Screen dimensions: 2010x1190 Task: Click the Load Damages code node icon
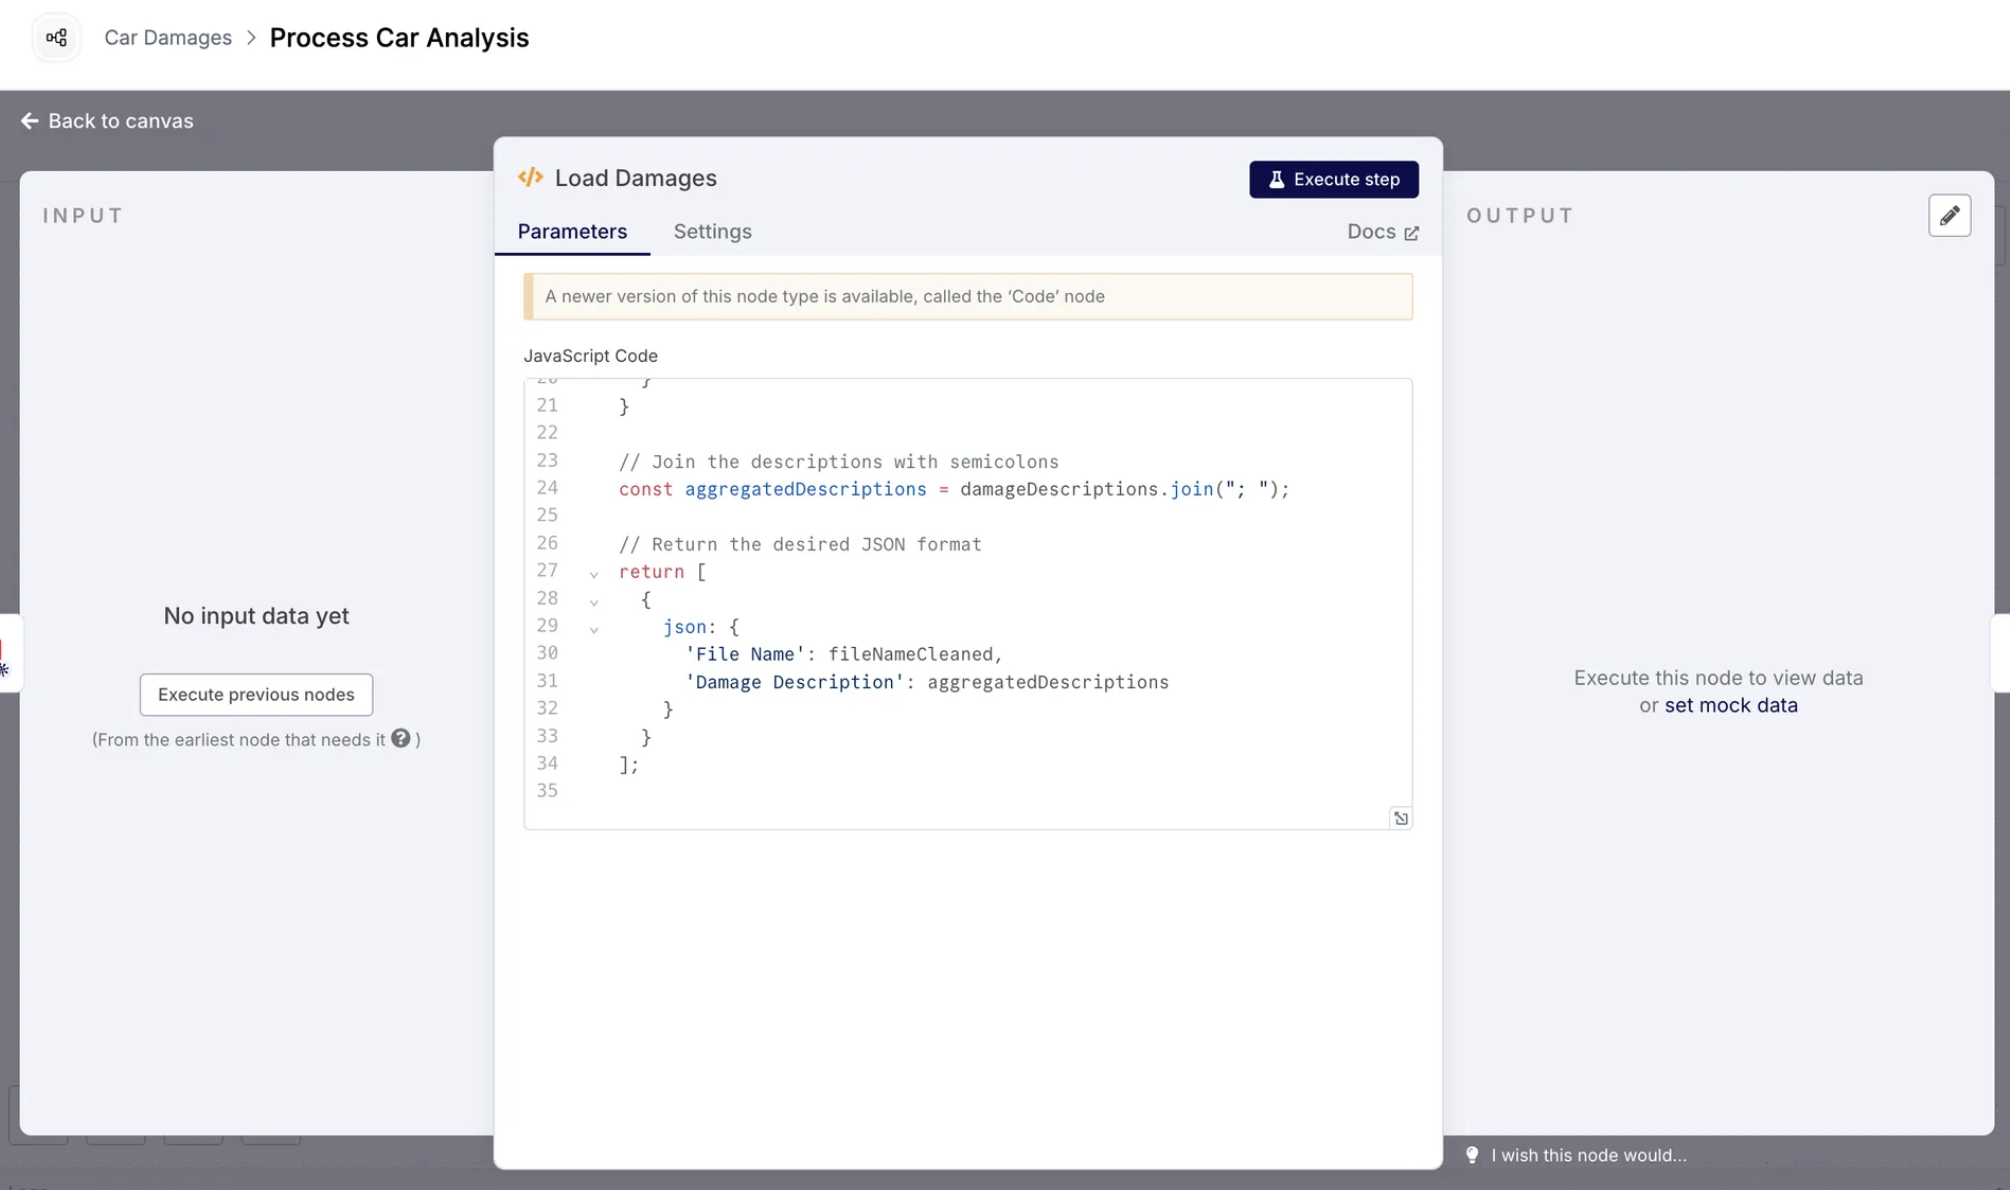pos(530,177)
